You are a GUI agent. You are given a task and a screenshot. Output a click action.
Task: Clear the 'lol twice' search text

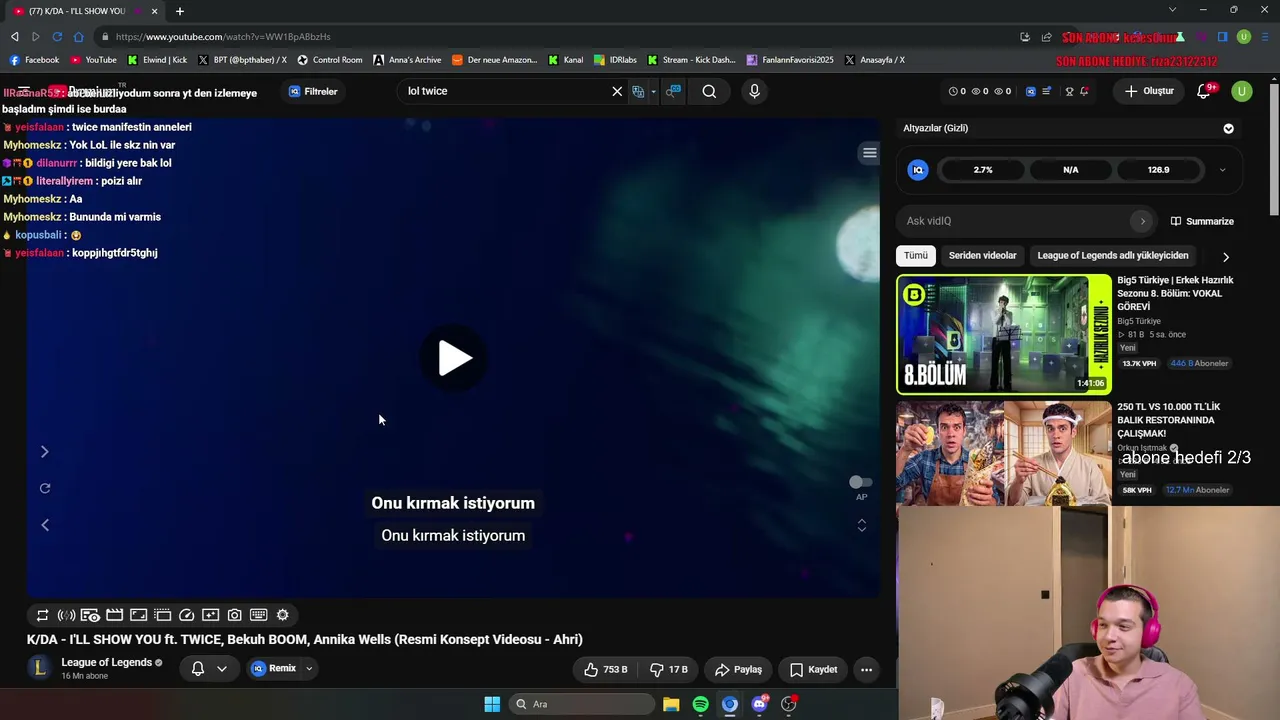pos(617,91)
